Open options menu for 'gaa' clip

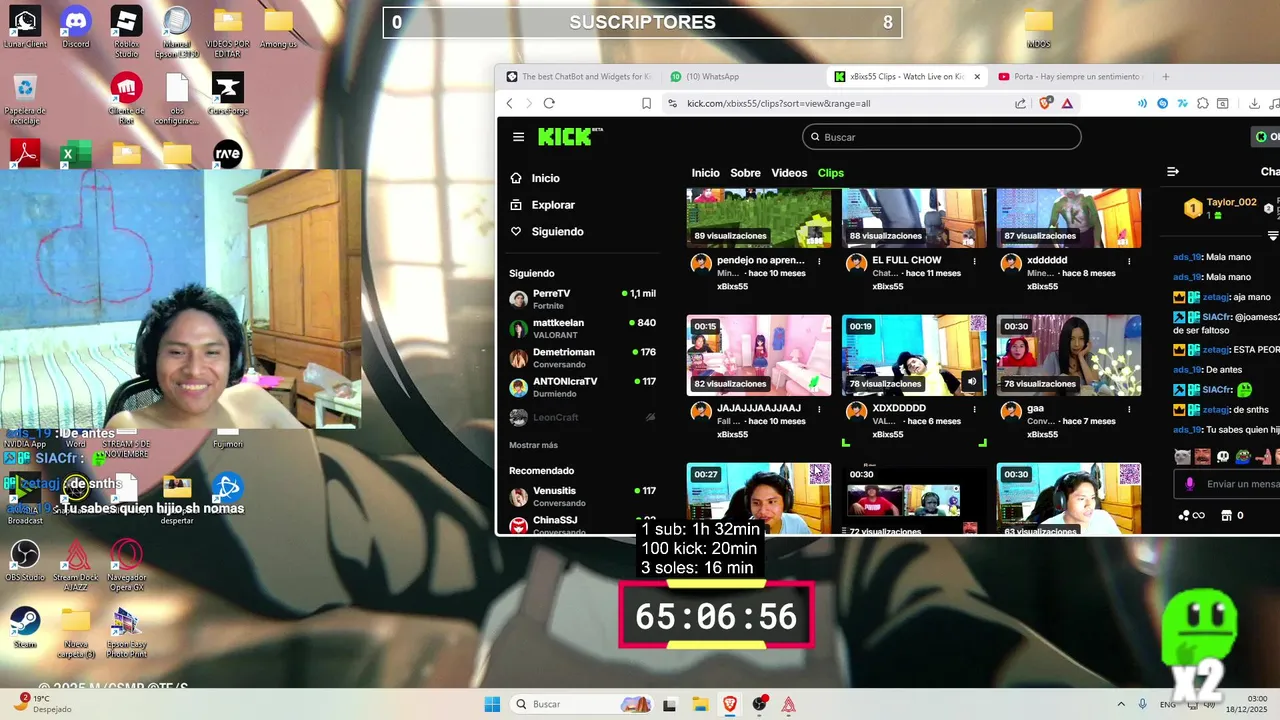coord(1129,409)
